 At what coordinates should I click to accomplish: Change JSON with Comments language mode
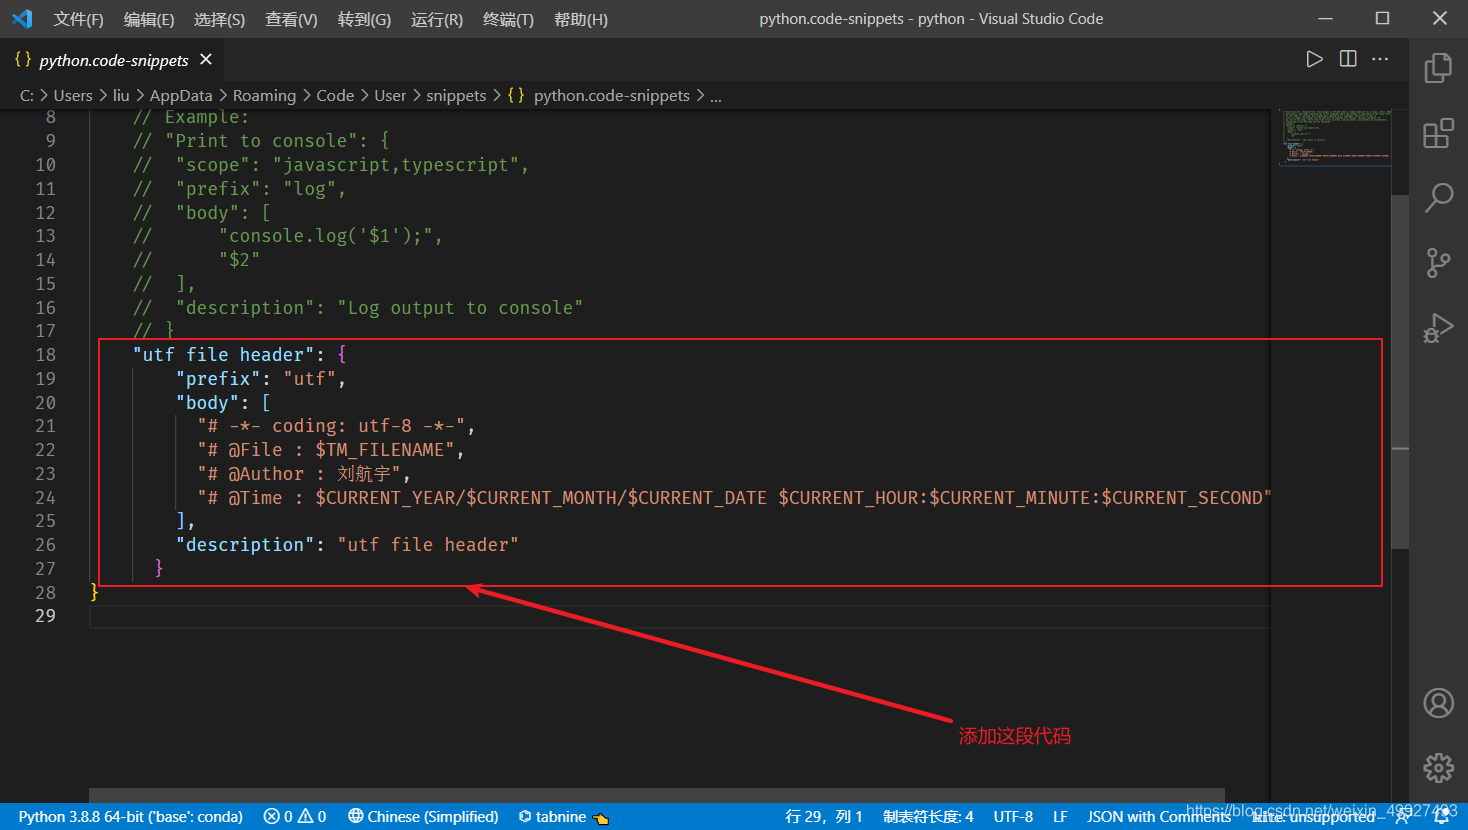pos(1159,817)
